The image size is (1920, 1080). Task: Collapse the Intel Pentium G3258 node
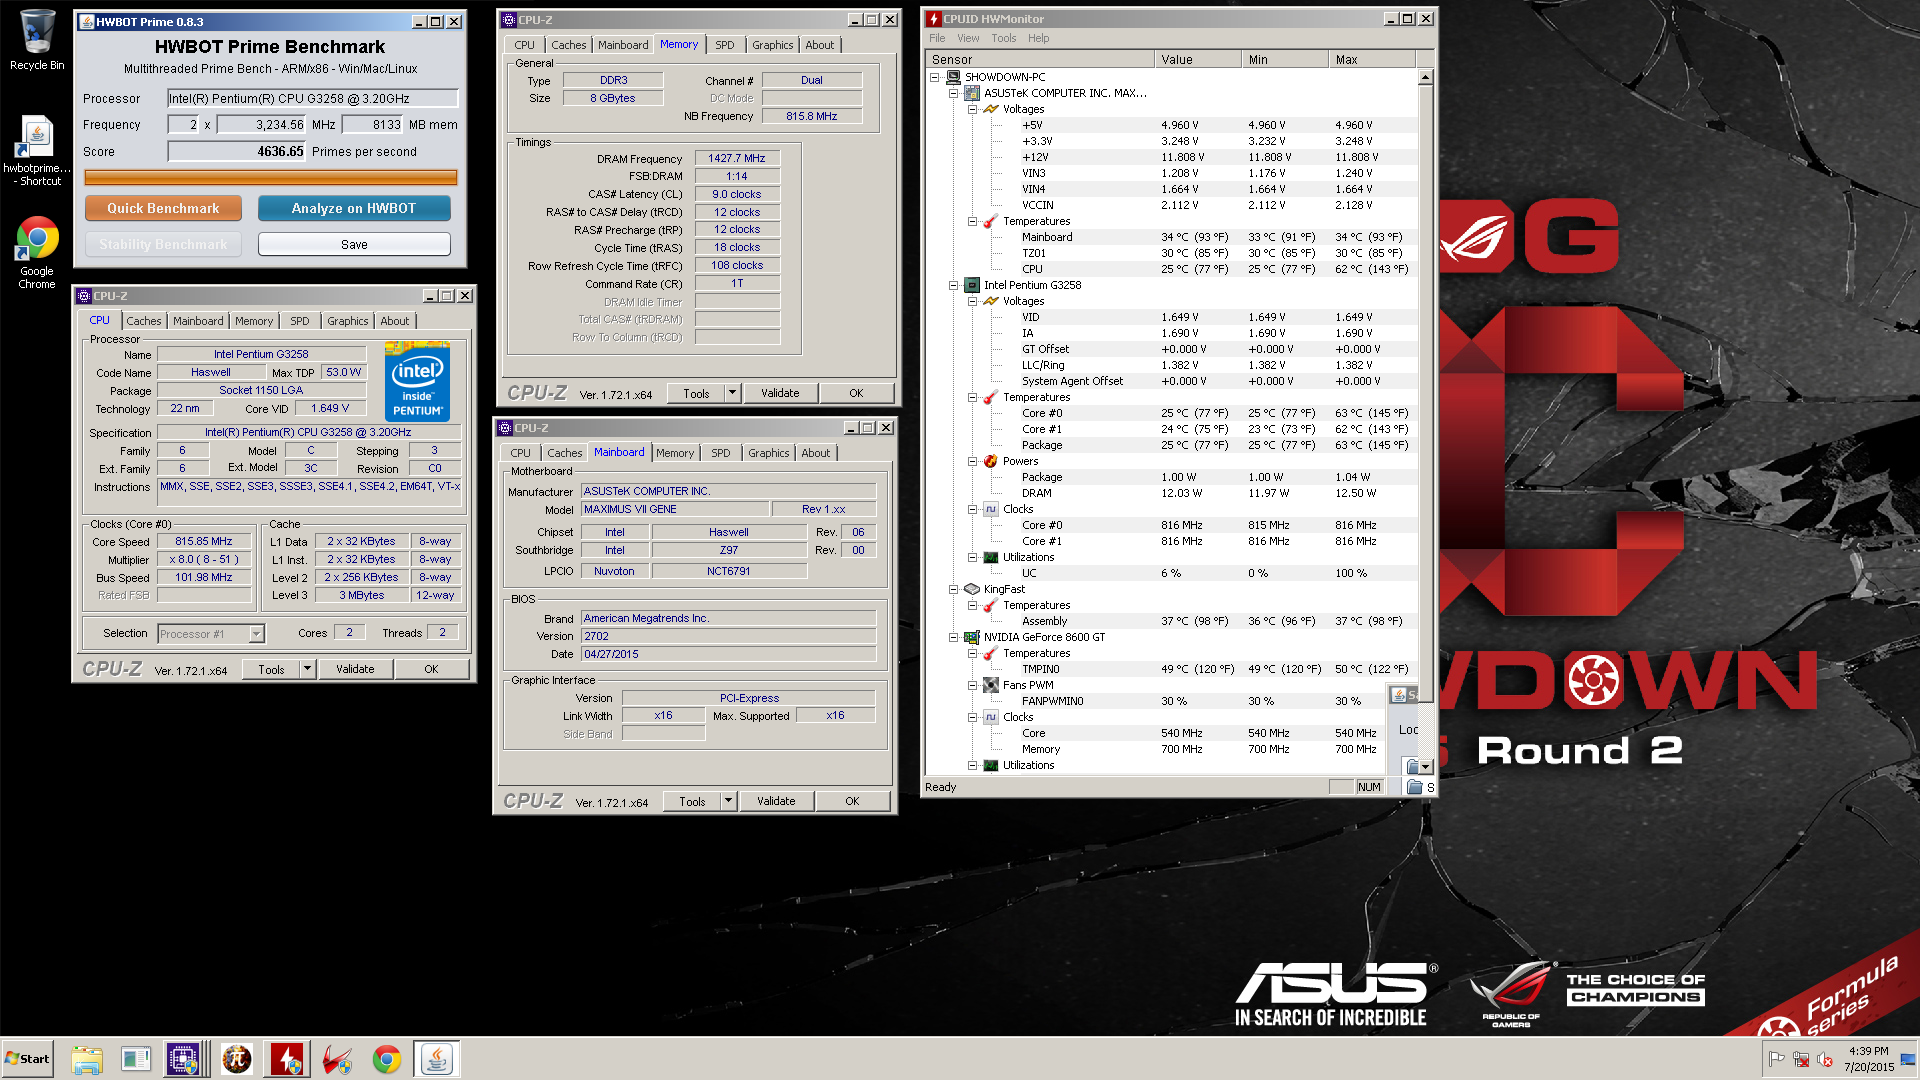click(x=954, y=285)
